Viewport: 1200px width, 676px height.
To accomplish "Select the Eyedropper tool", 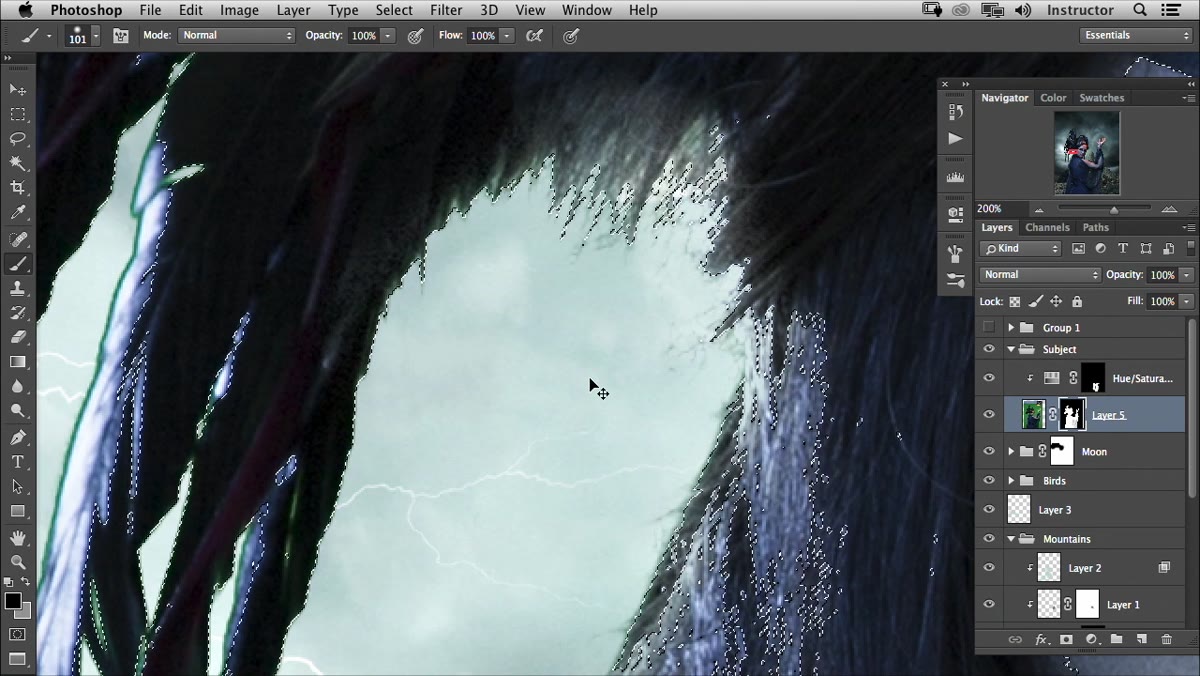I will tap(18, 213).
